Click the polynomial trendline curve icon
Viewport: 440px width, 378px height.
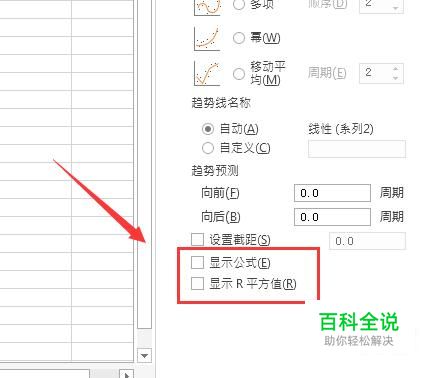[207, 8]
